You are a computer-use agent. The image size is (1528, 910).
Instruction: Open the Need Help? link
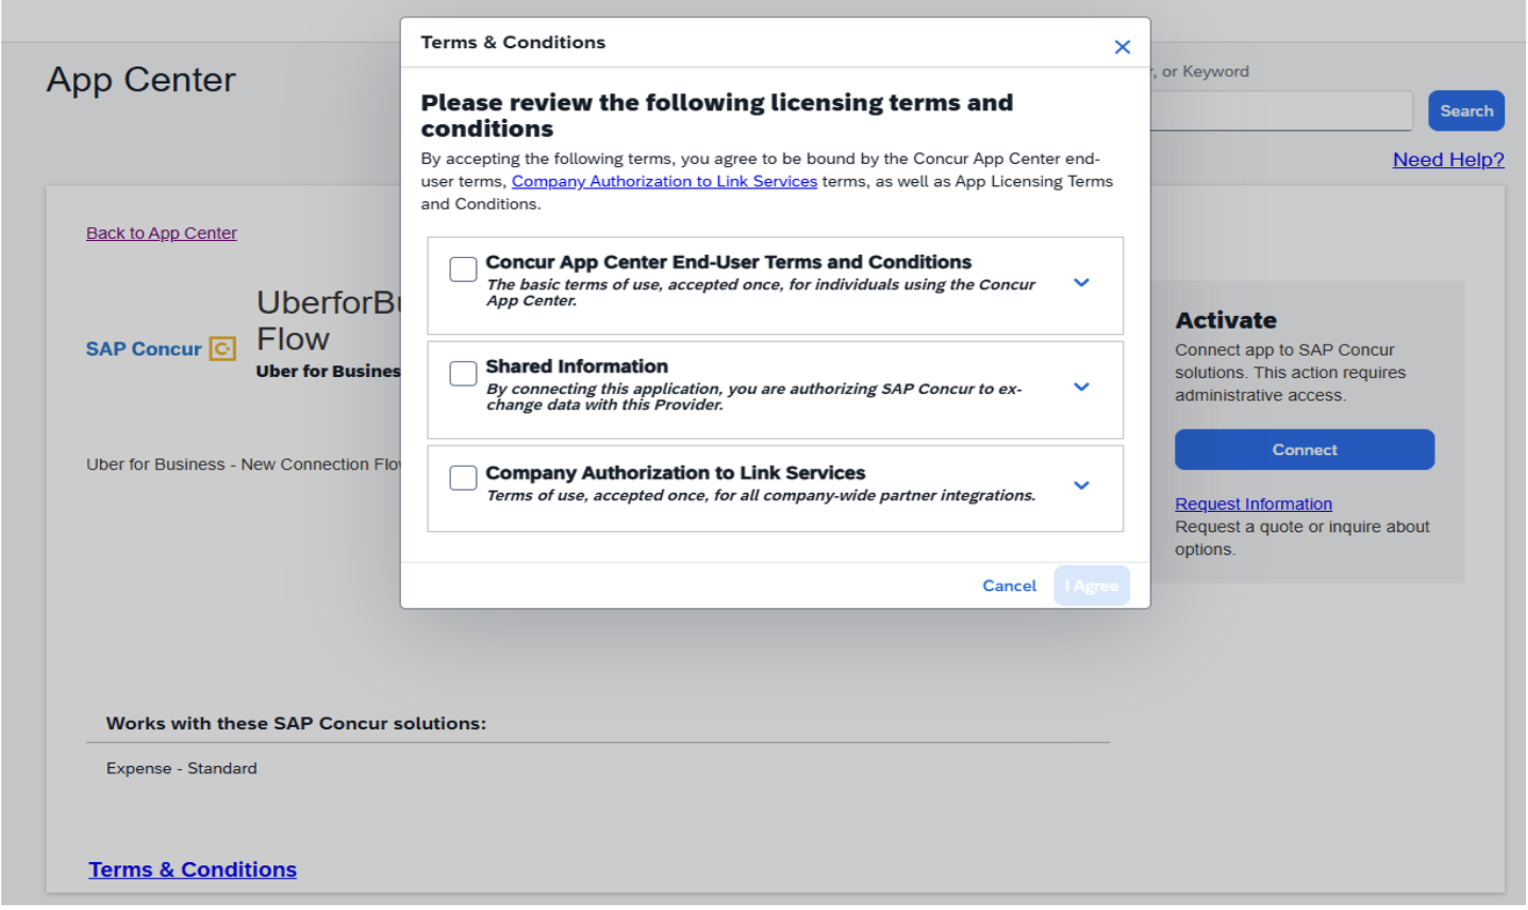(x=1448, y=160)
